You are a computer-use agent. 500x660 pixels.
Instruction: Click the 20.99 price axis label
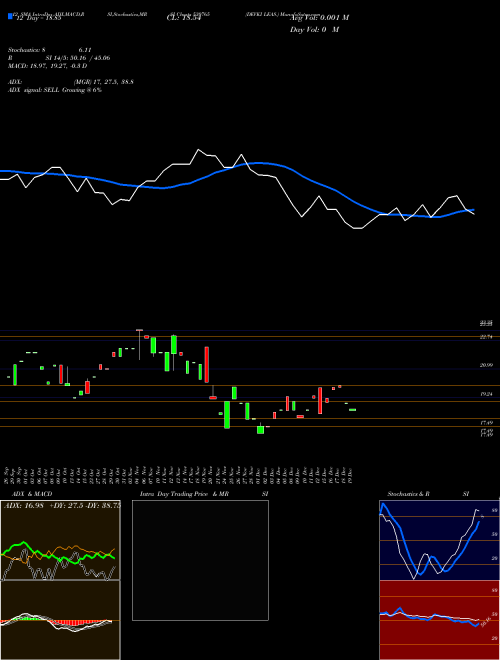point(486,365)
